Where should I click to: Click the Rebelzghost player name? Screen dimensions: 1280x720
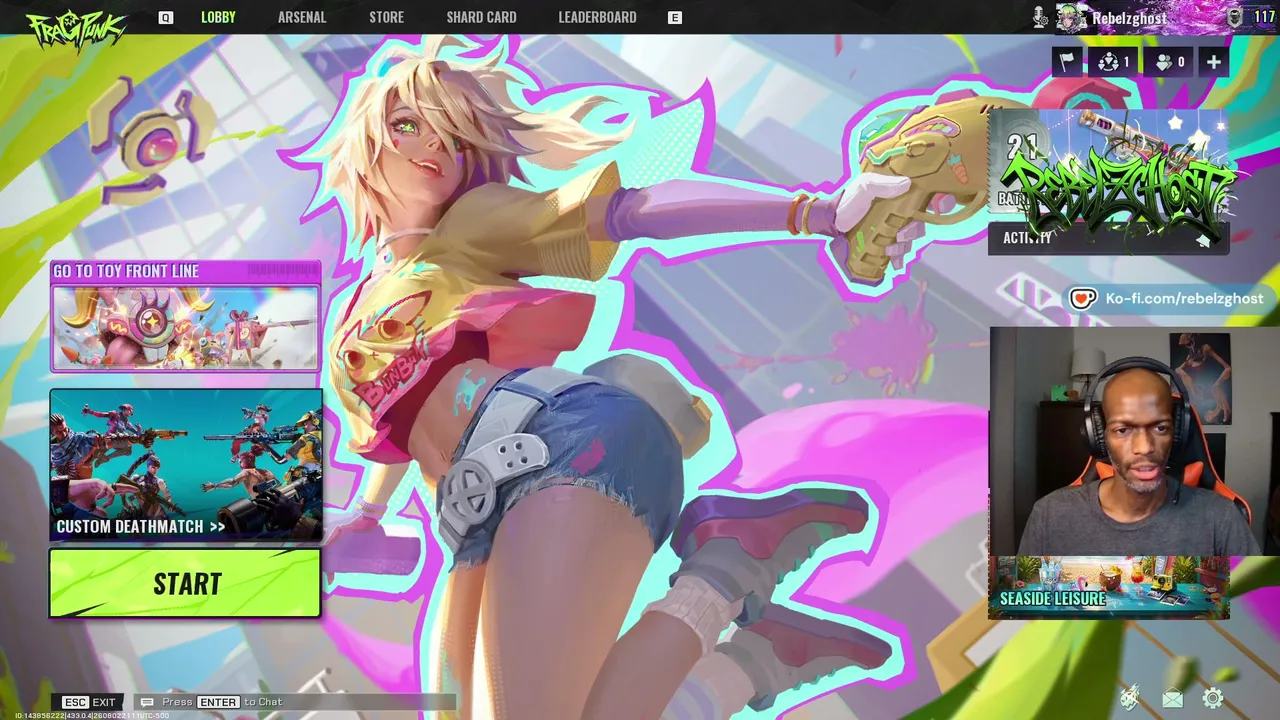tap(1129, 18)
